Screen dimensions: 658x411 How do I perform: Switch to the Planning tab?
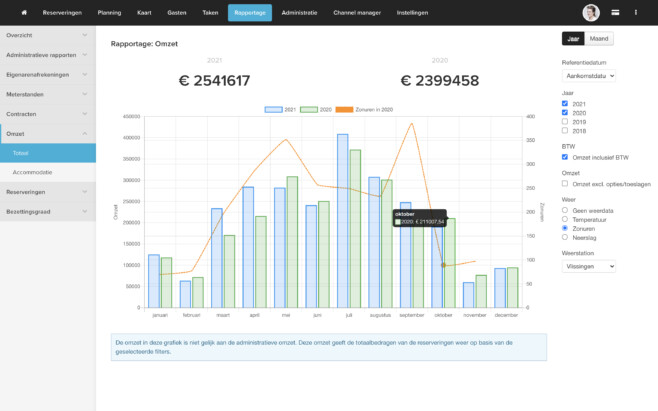point(111,13)
